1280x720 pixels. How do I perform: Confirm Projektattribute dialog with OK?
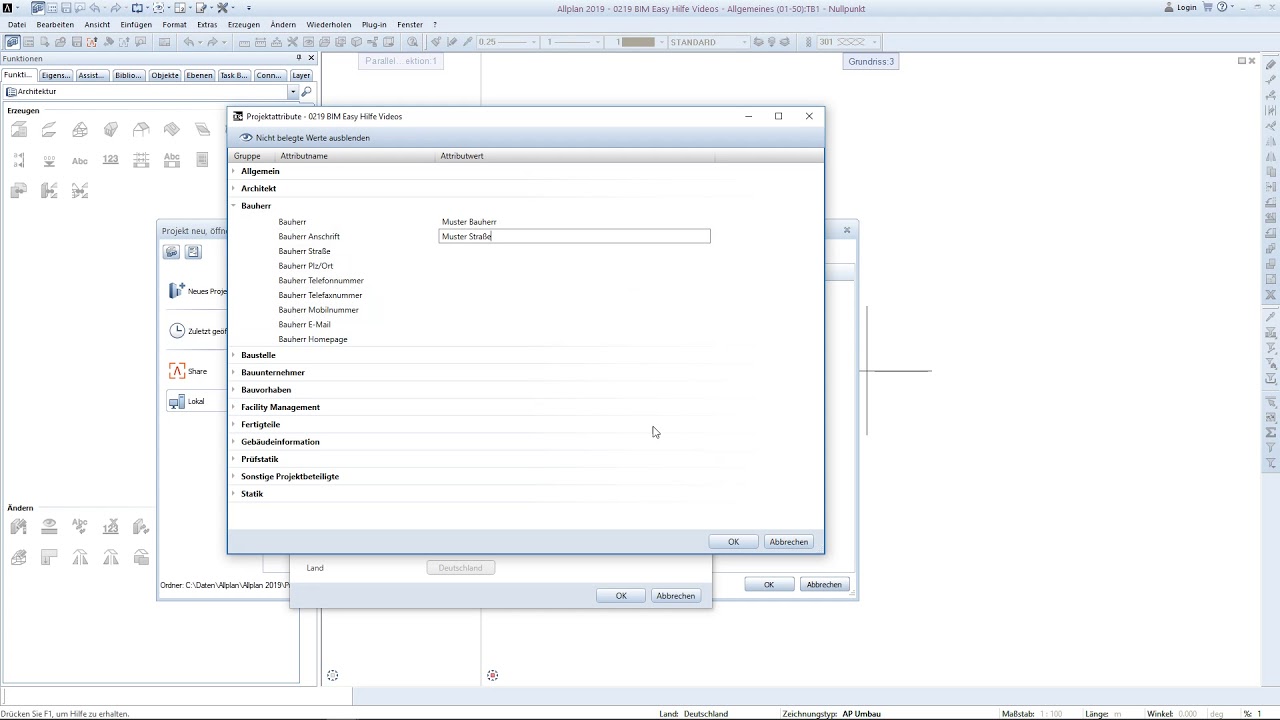(x=733, y=542)
